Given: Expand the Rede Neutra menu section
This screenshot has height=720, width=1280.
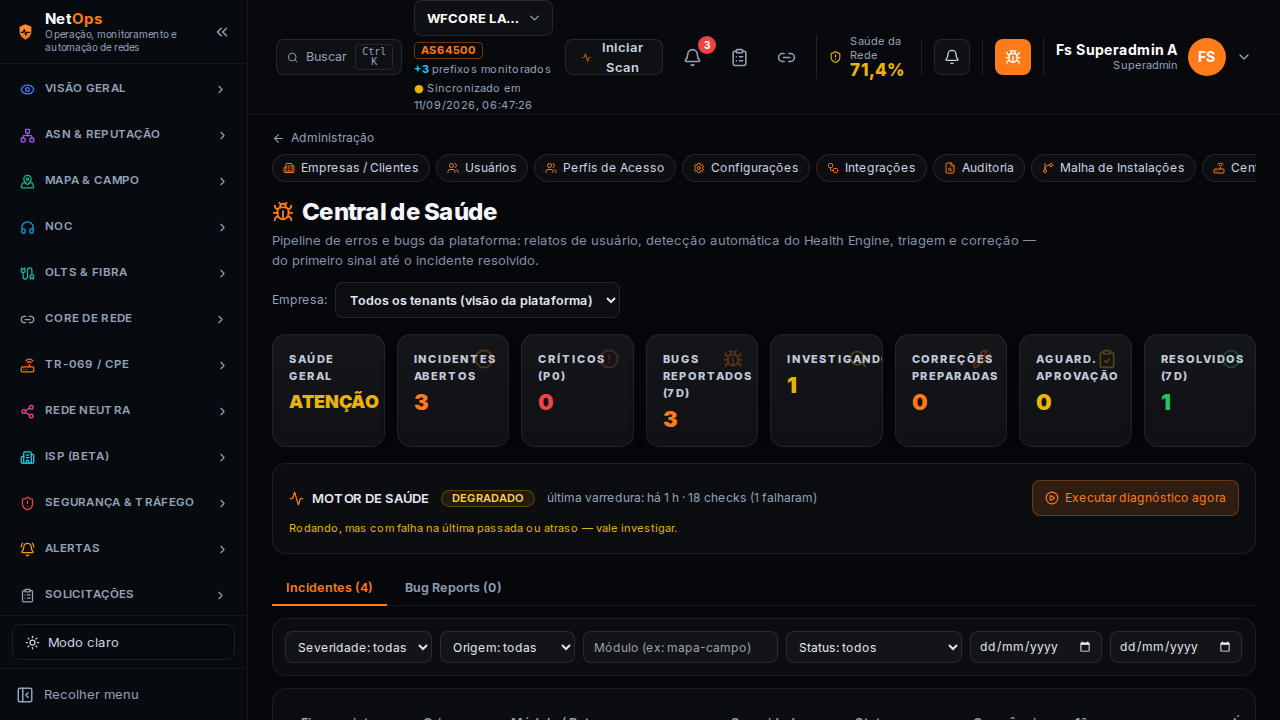Looking at the screenshot, I should (x=123, y=410).
